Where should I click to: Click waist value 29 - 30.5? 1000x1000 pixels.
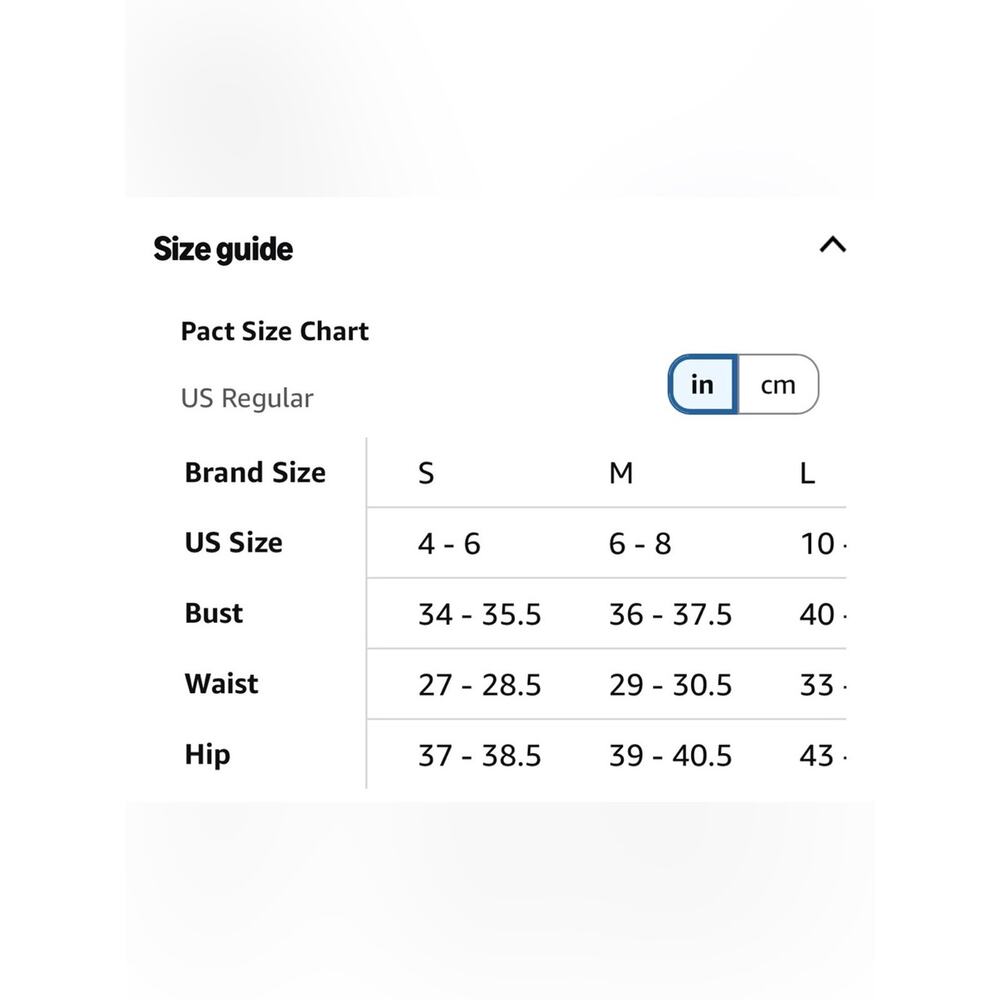coord(670,686)
